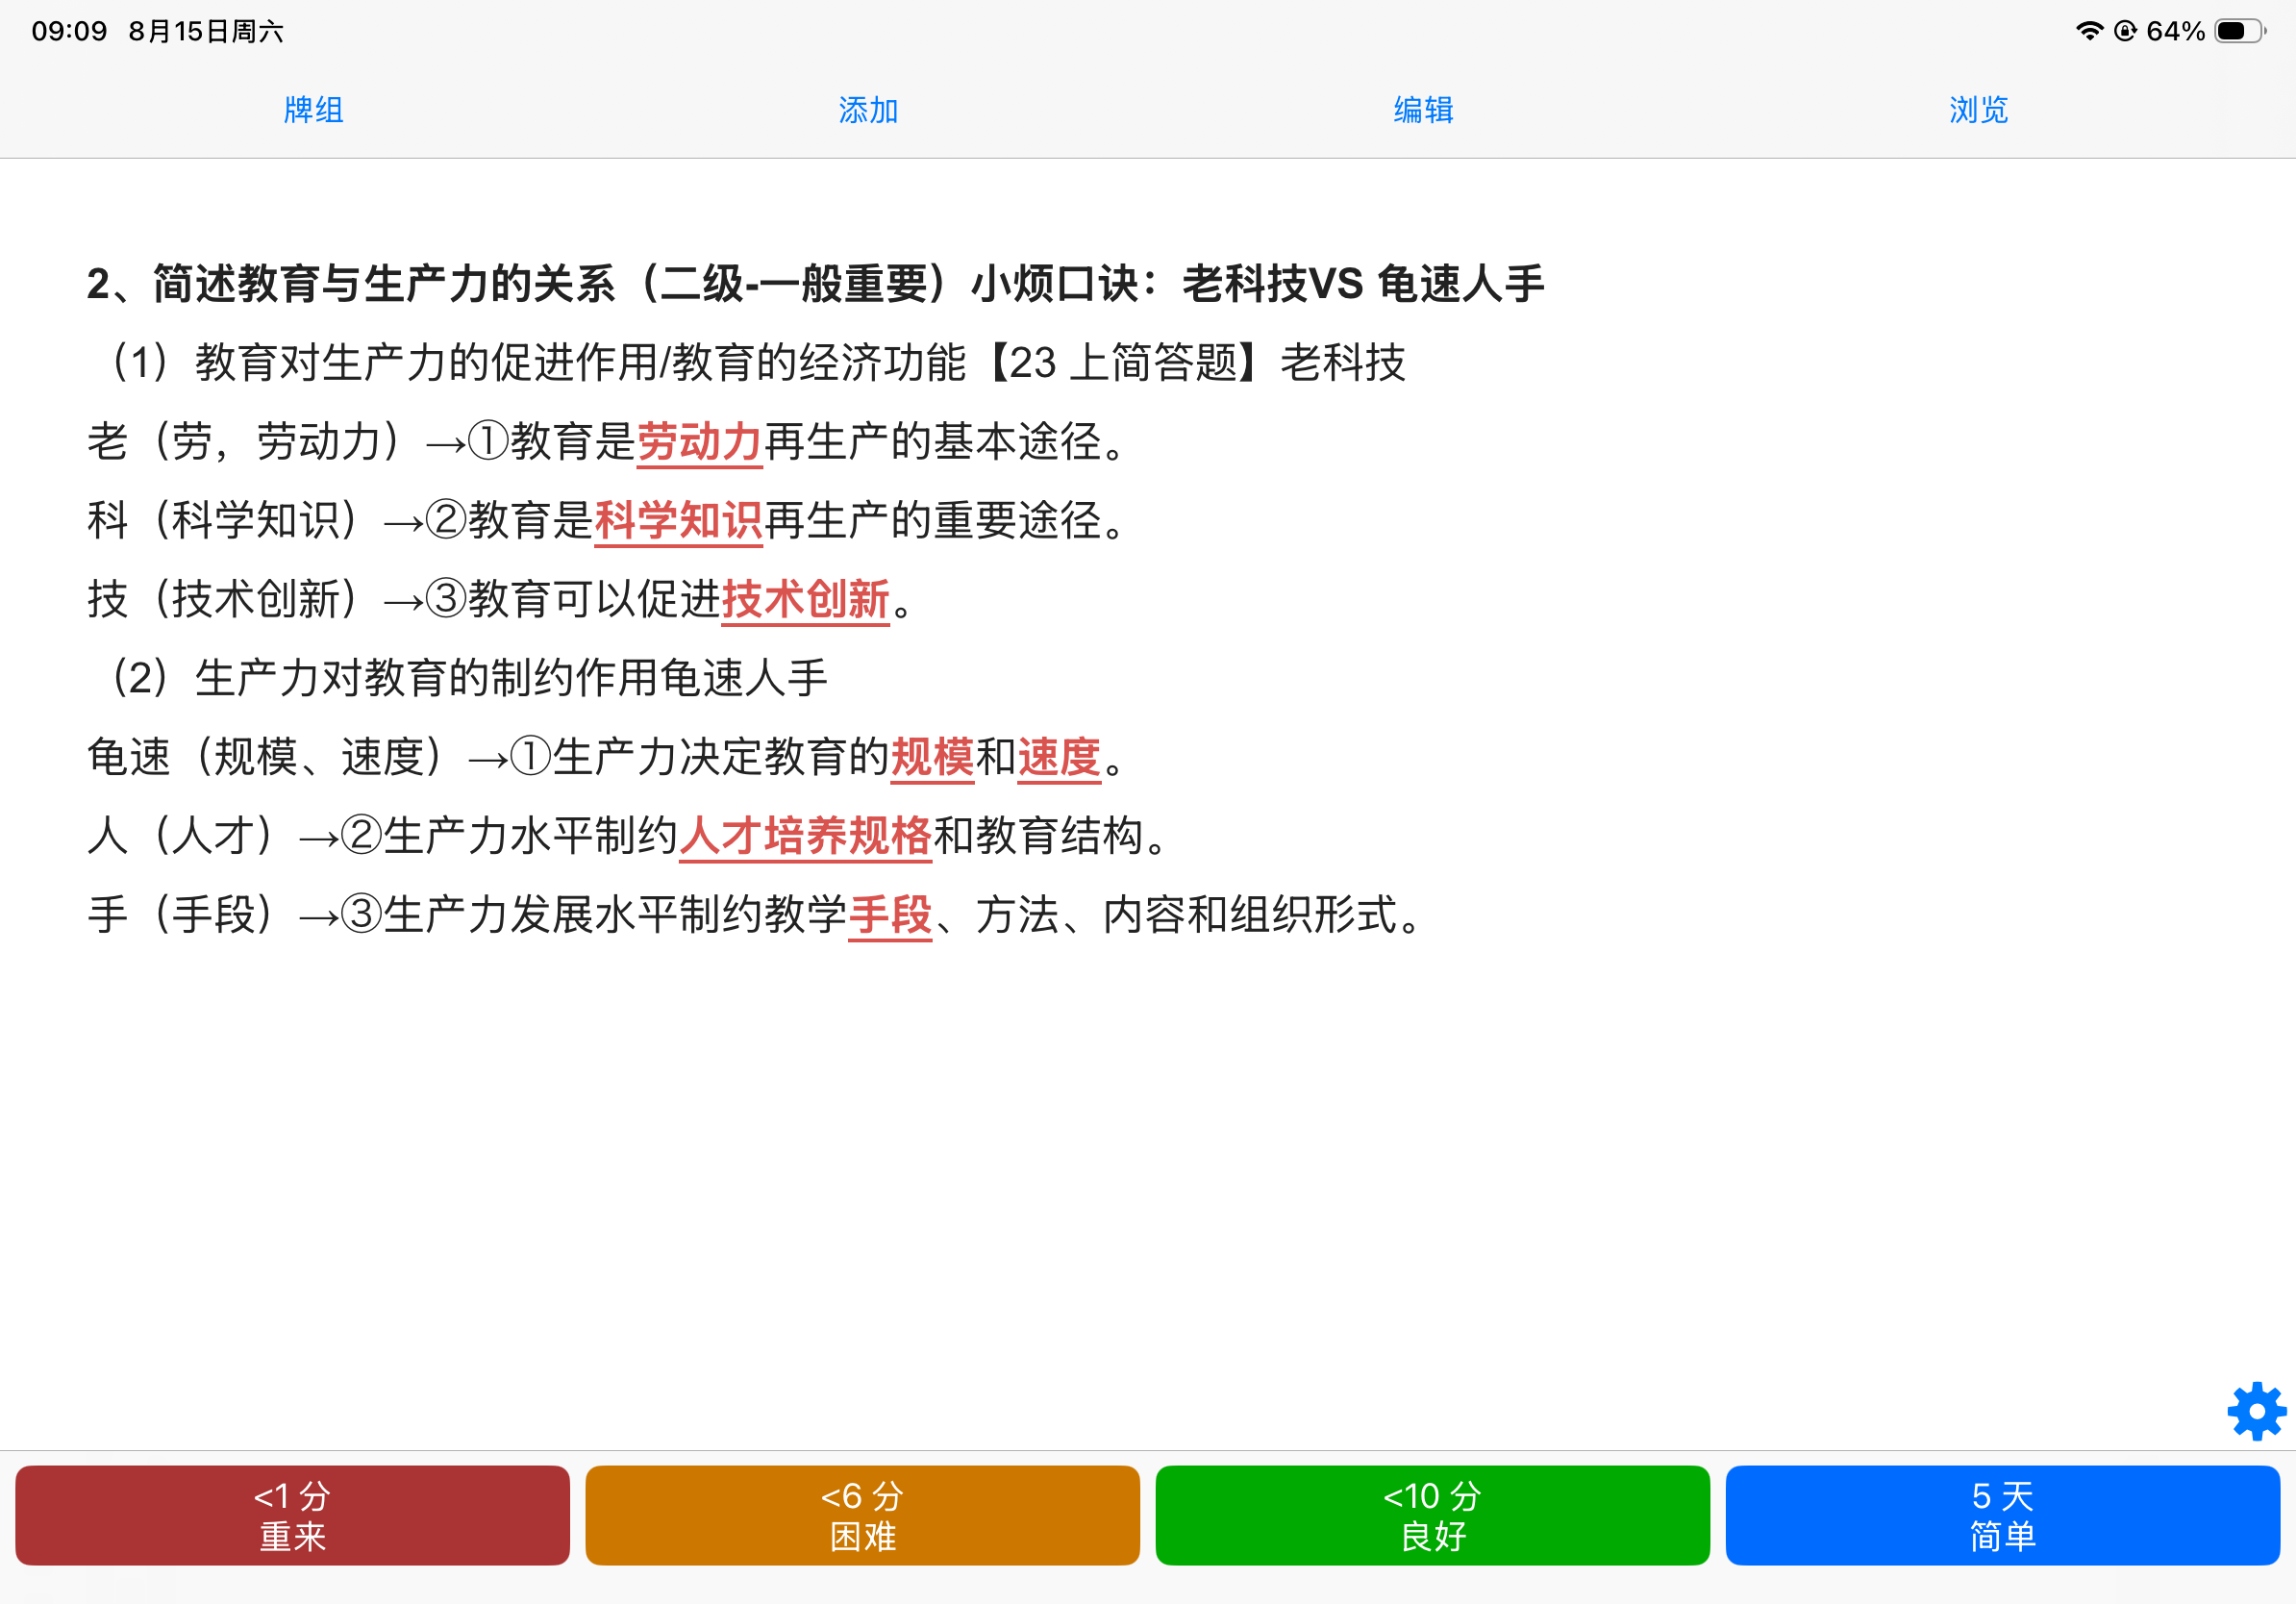Tap the mnemonic 老科技VS 龟速人手
This screenshot has height=1604, width=2296.
click(x=1363, y=284)
